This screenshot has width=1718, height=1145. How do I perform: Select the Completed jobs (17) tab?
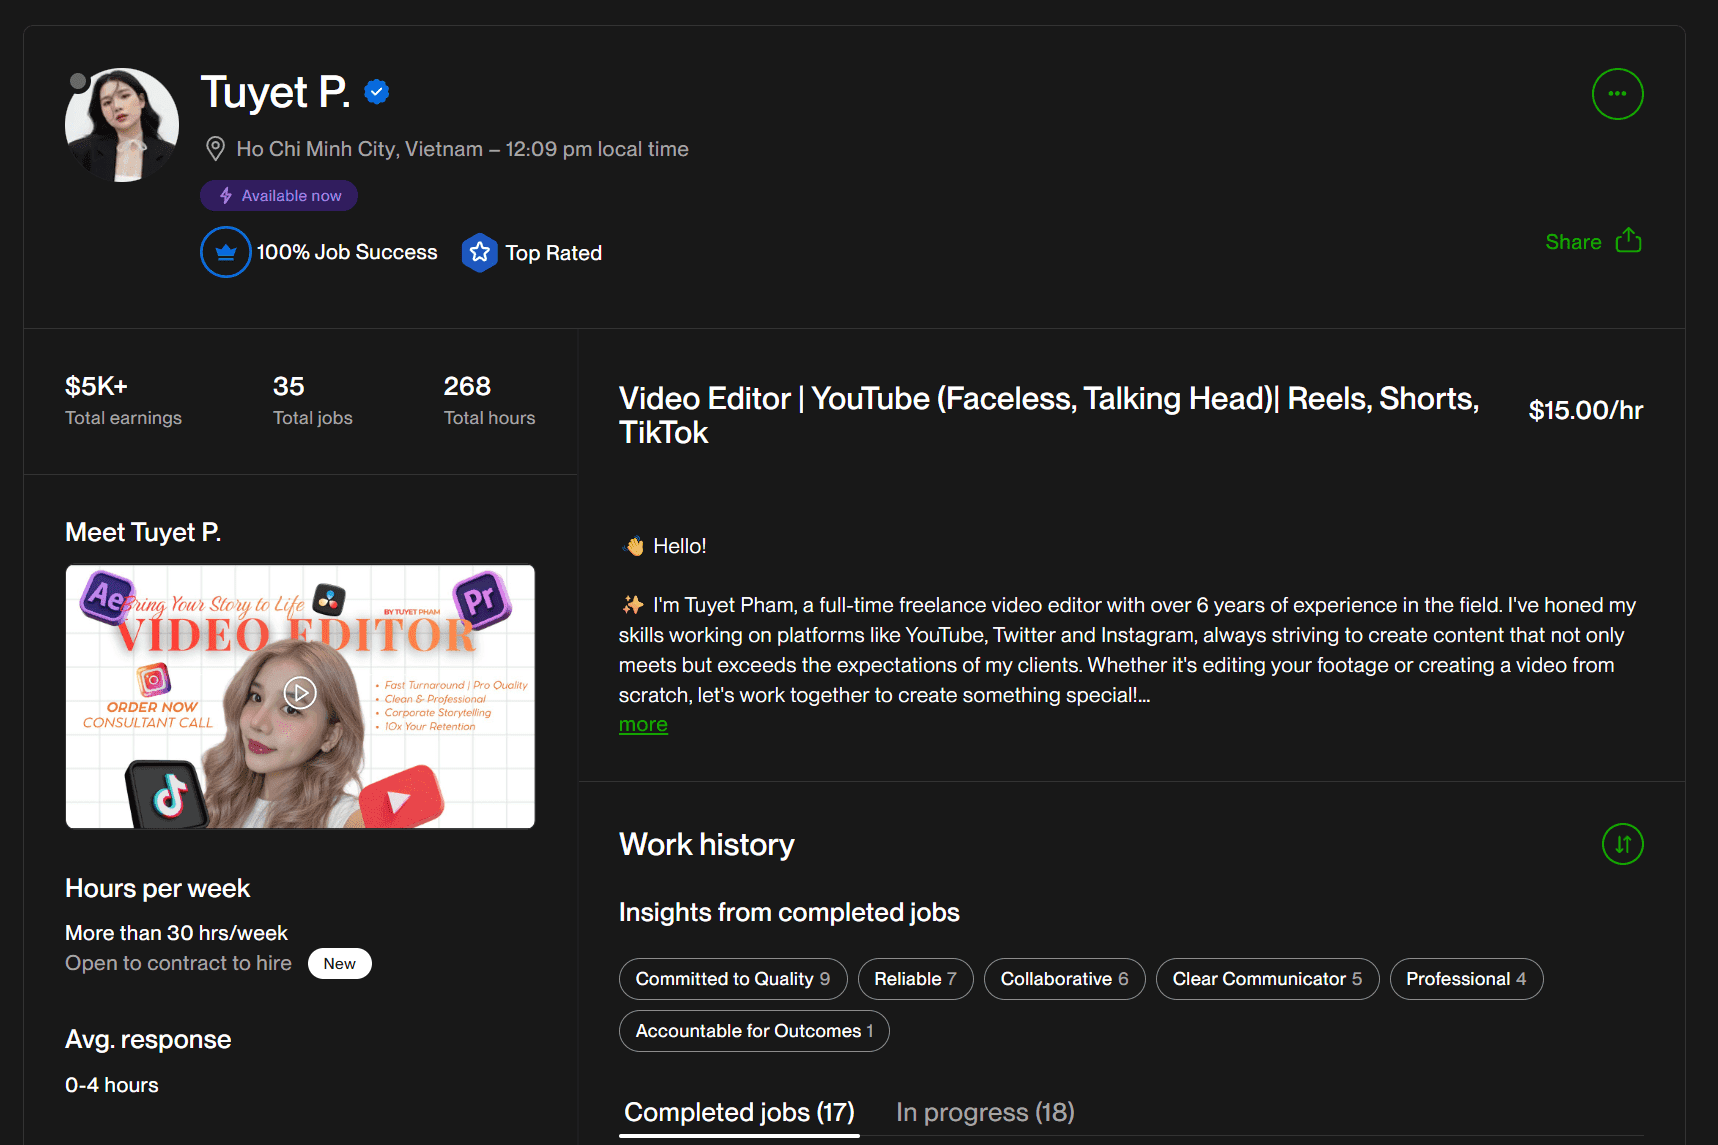coord(739,1112)
